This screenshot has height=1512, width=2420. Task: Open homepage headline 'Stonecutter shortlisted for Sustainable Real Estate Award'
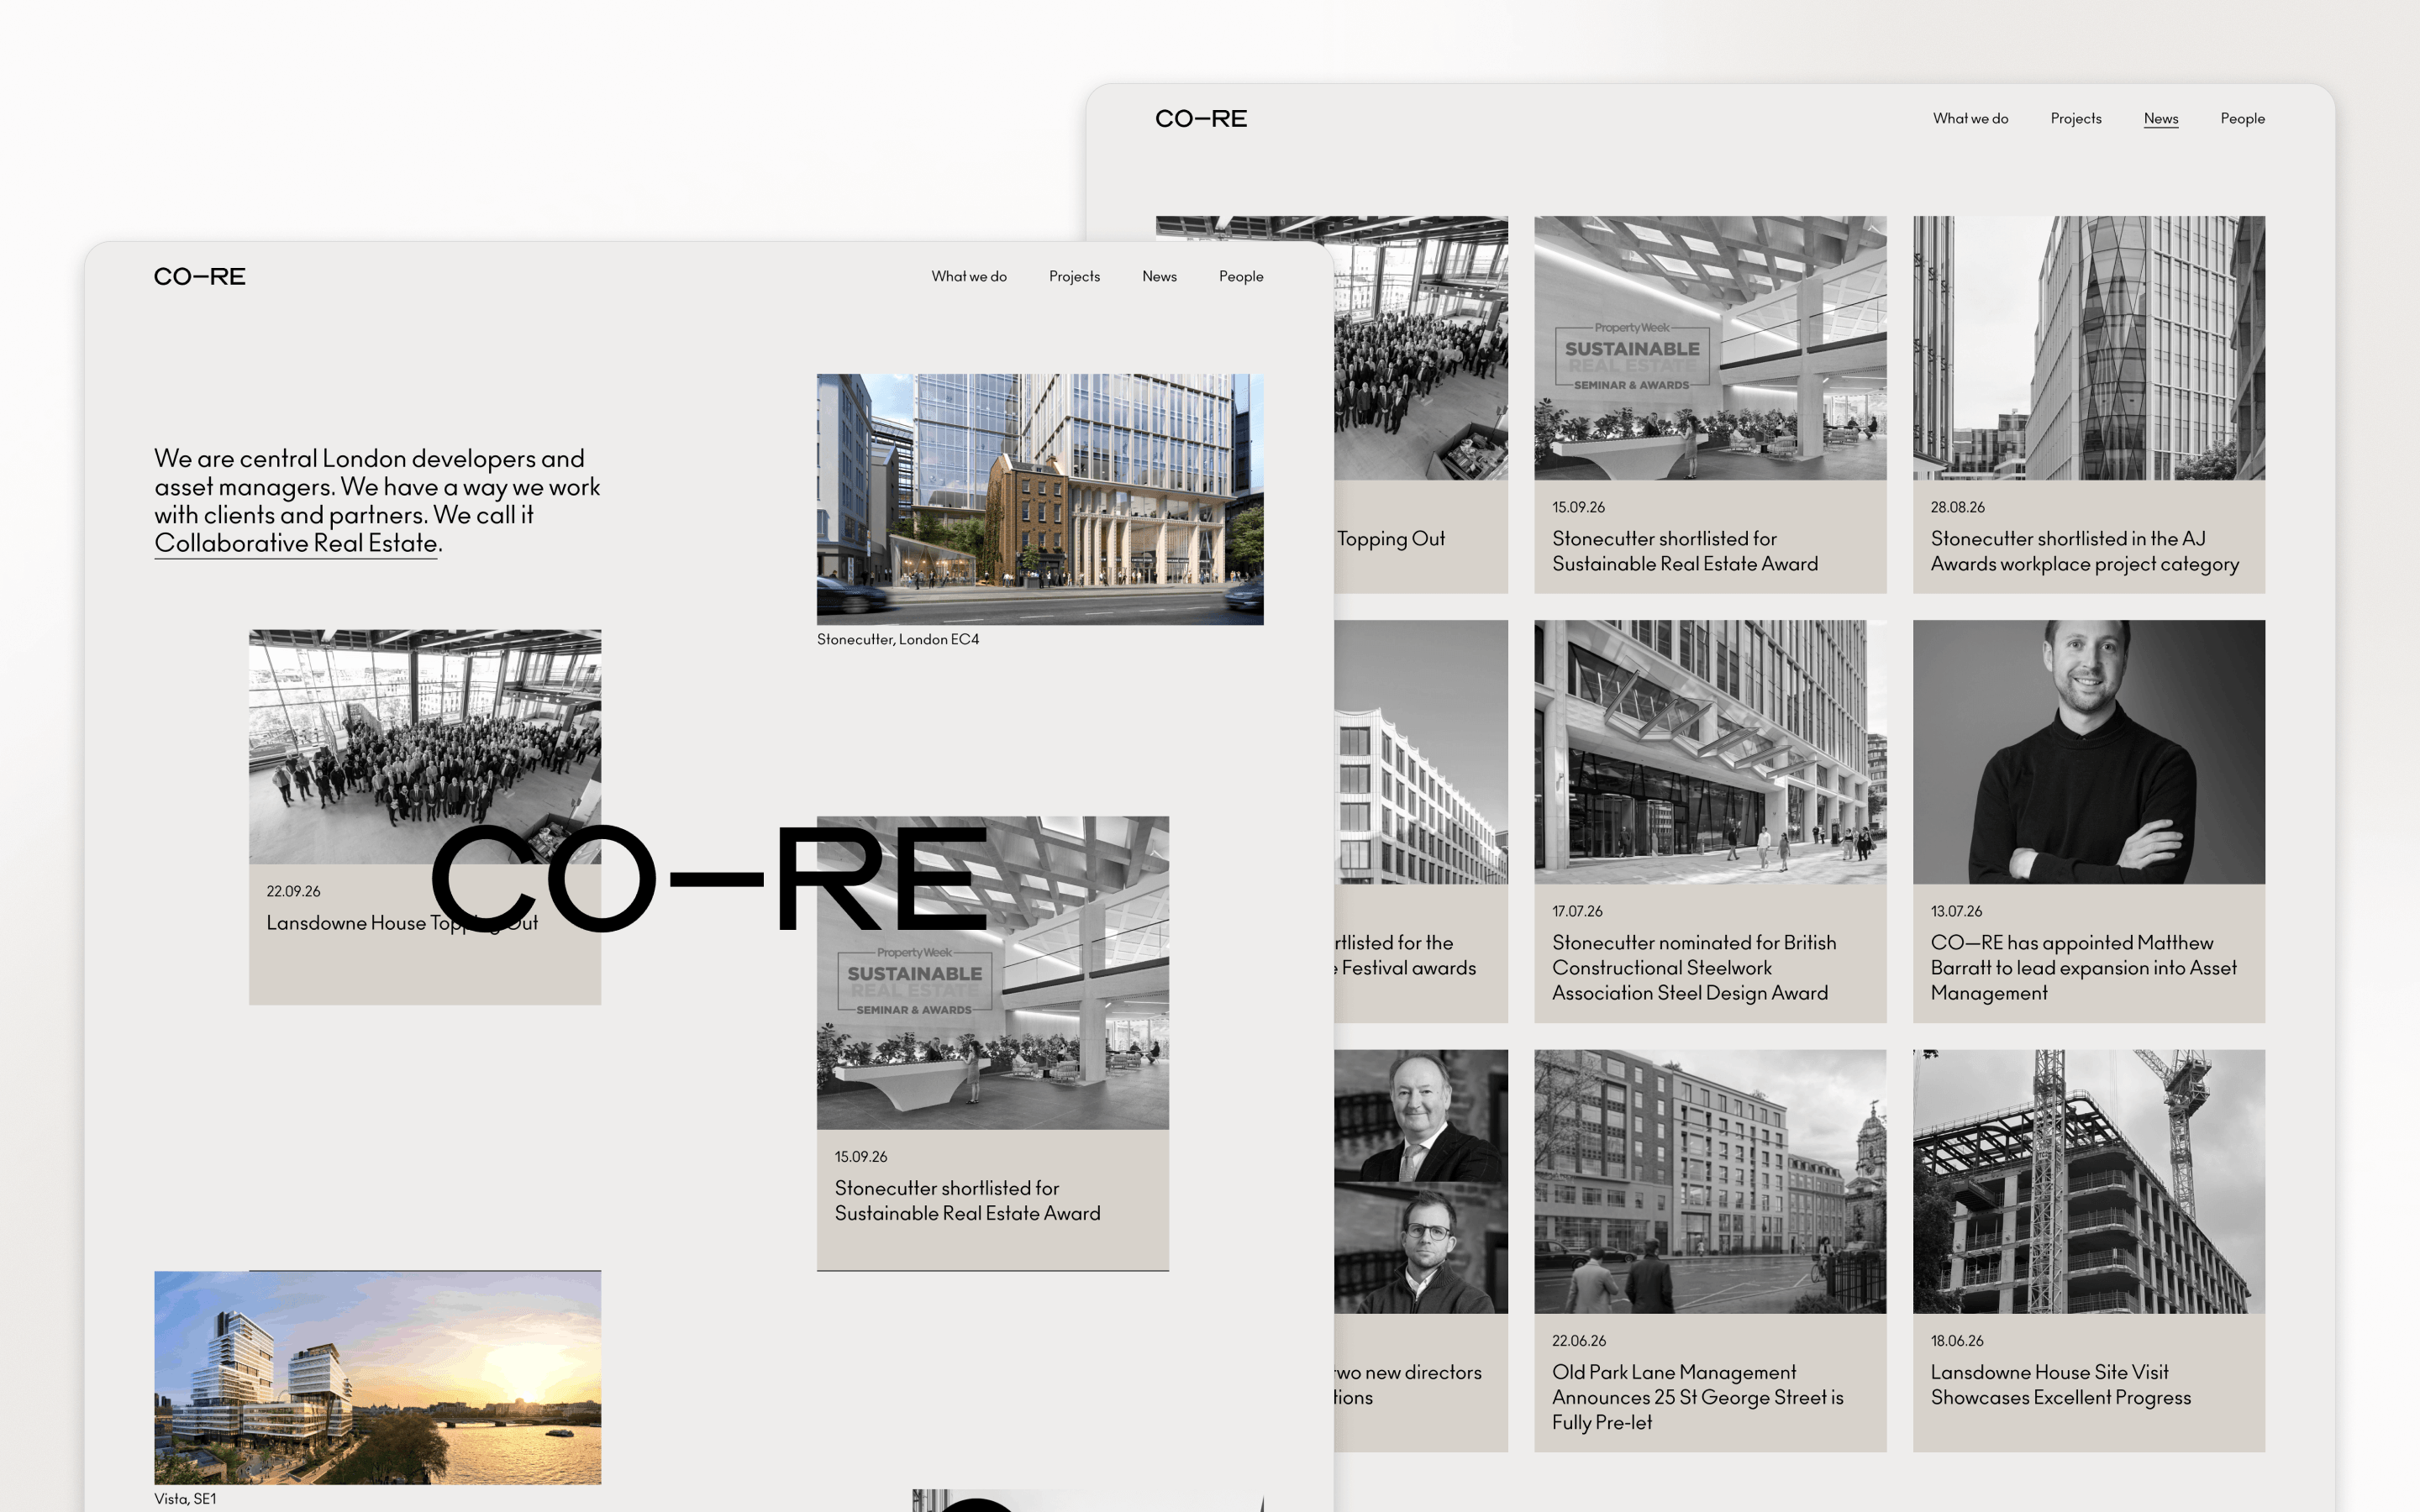coord(967,1201)
